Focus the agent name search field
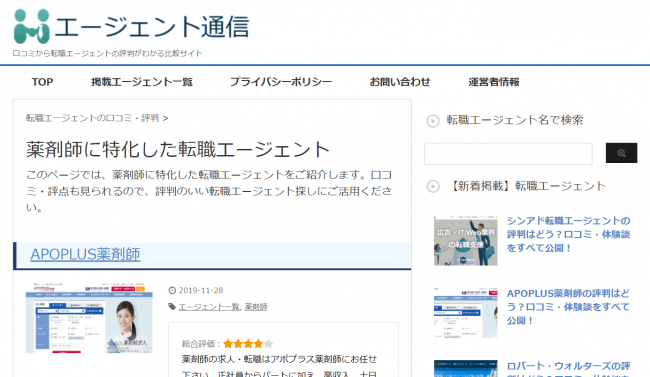650x377 pixels. pyautogui.click(x=508, y=153)
